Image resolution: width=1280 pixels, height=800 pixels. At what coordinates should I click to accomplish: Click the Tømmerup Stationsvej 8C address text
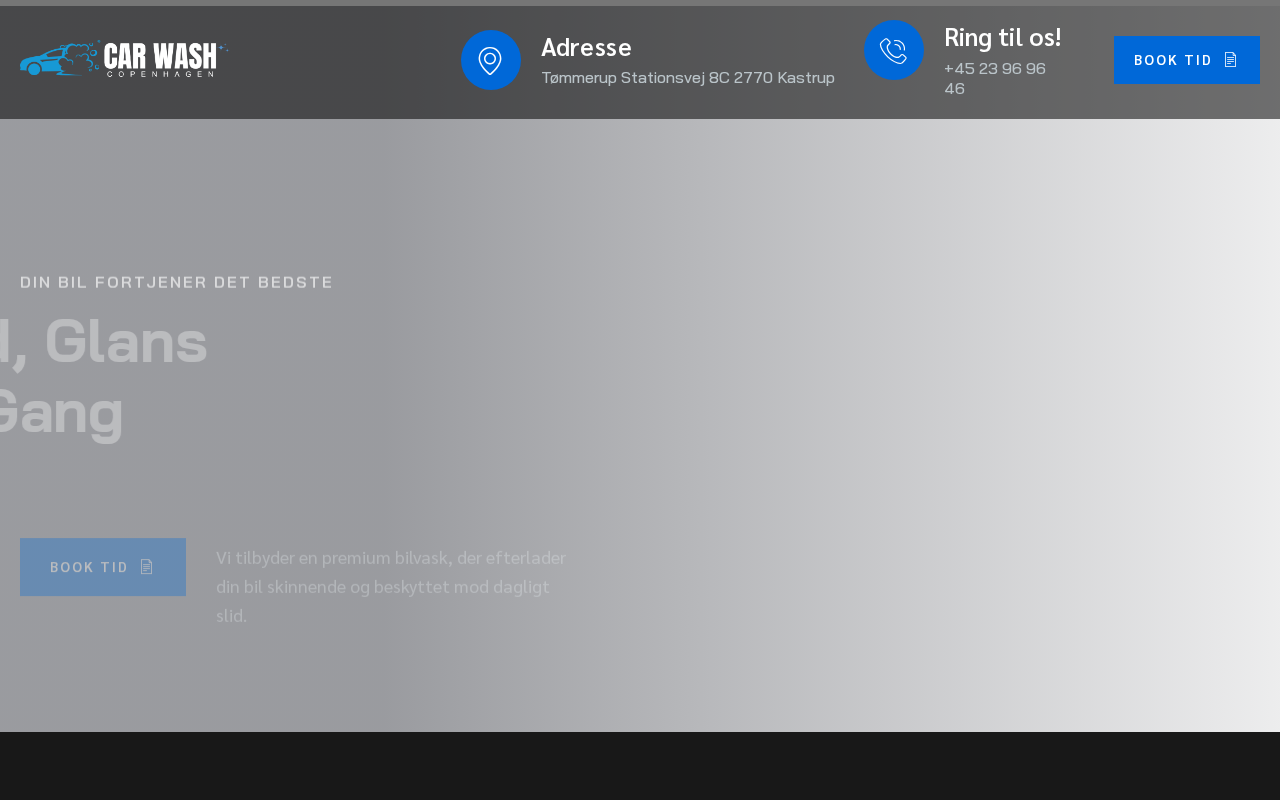[x=688, y=77]
